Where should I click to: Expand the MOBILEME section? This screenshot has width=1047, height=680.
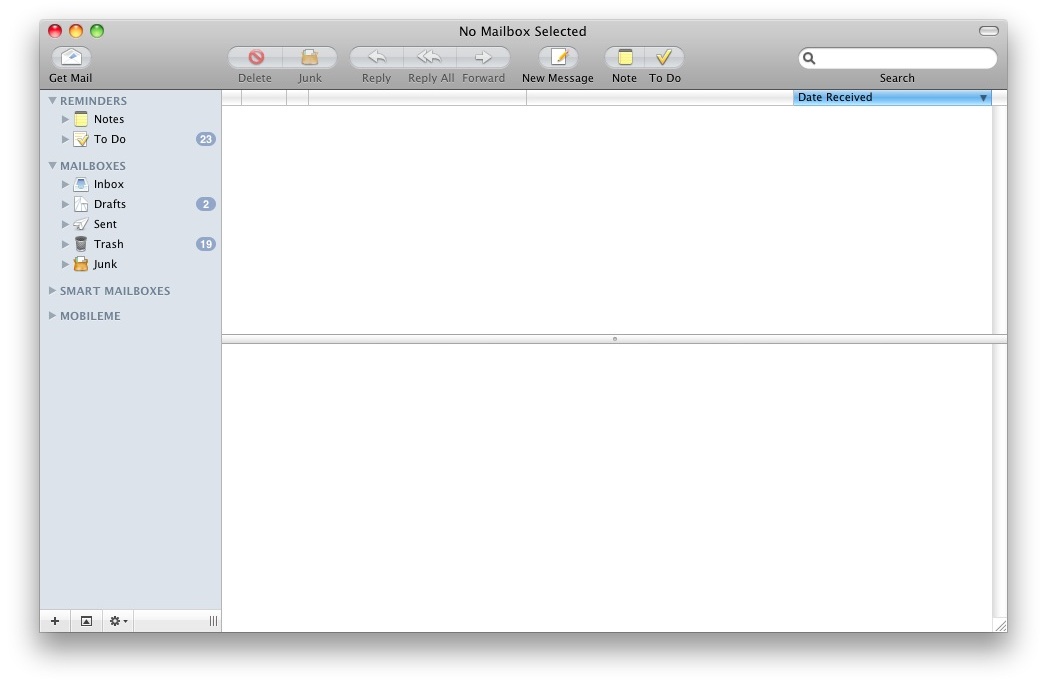click(x=52, y=315)
